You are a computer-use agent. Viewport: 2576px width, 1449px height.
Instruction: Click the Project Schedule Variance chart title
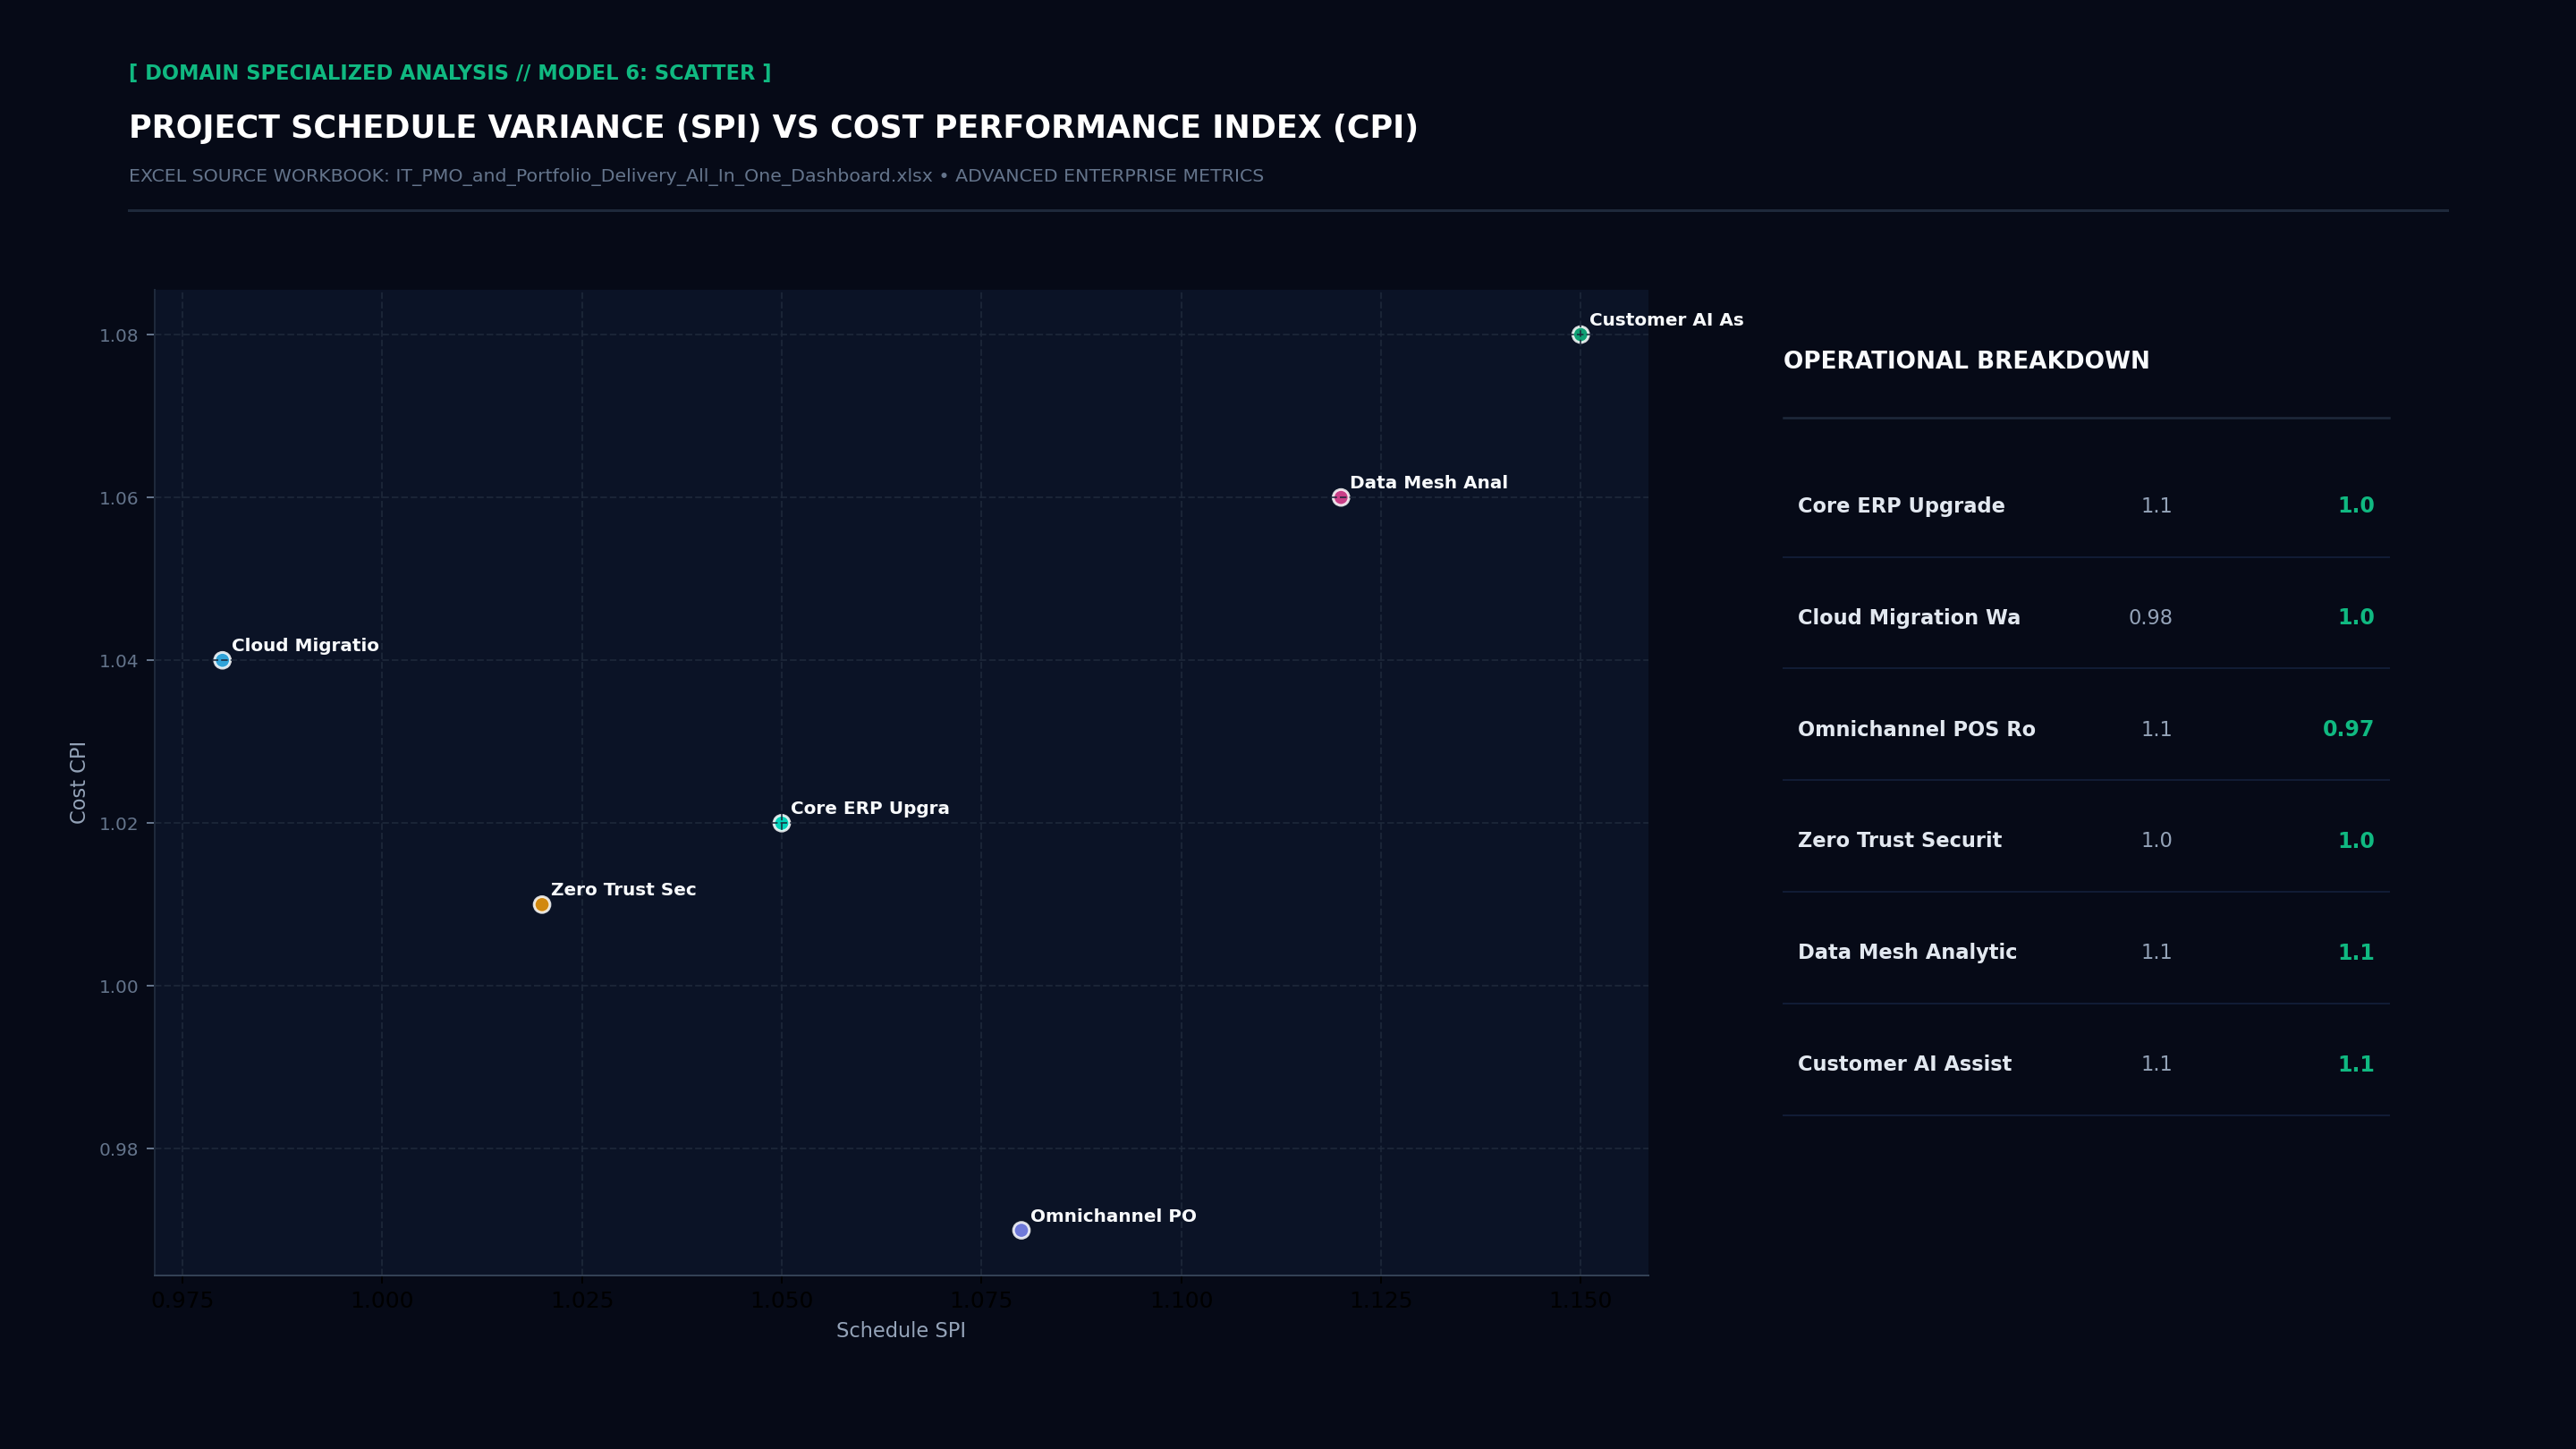773,128
